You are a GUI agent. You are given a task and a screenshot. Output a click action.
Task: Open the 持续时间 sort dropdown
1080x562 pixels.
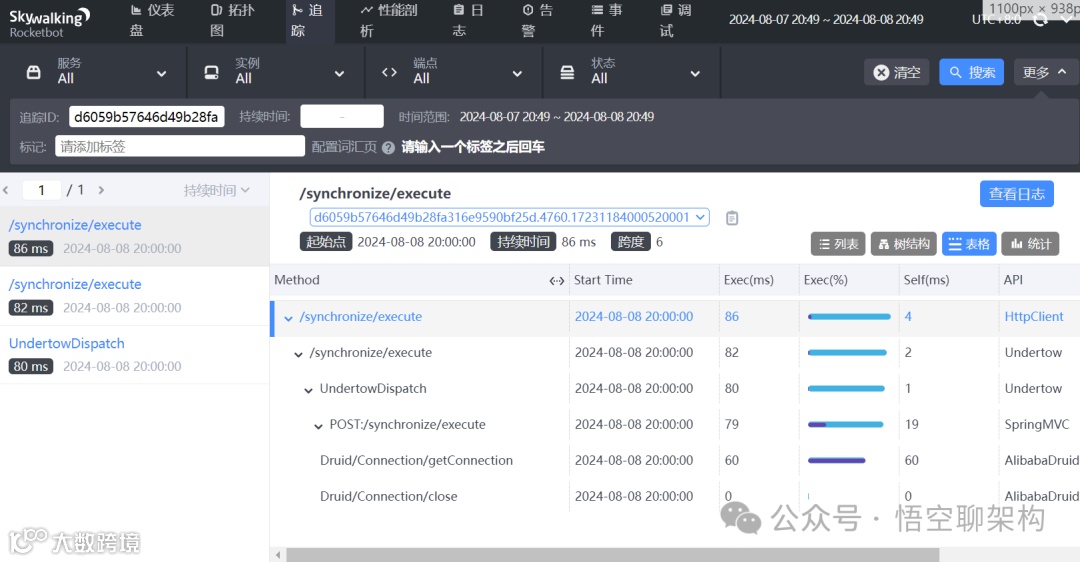(216, 190)
